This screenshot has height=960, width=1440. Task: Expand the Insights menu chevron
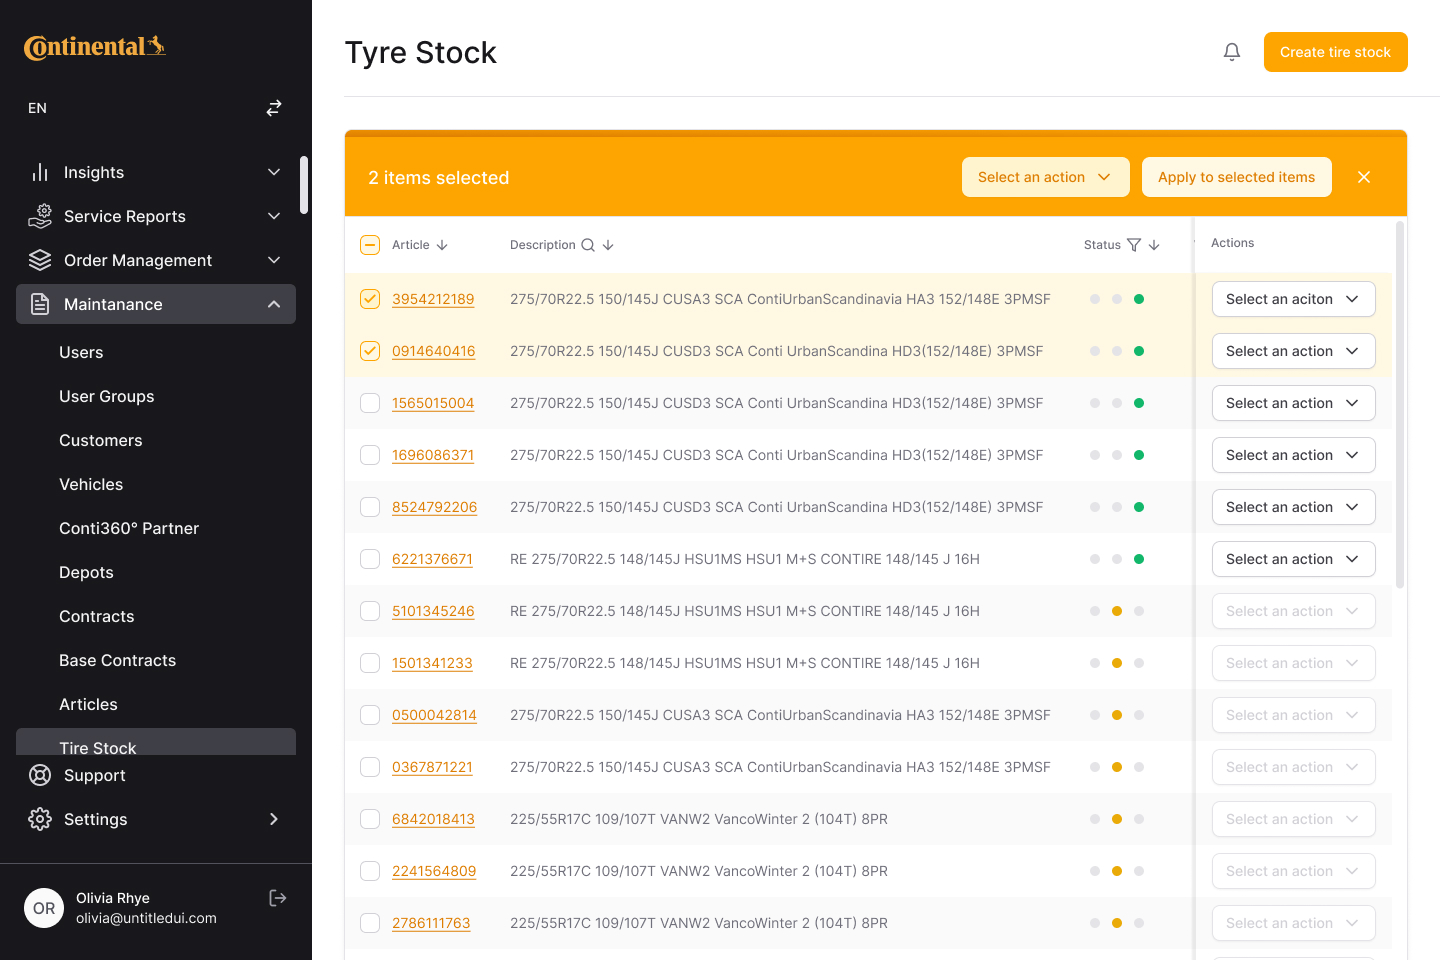coord(274,172)
